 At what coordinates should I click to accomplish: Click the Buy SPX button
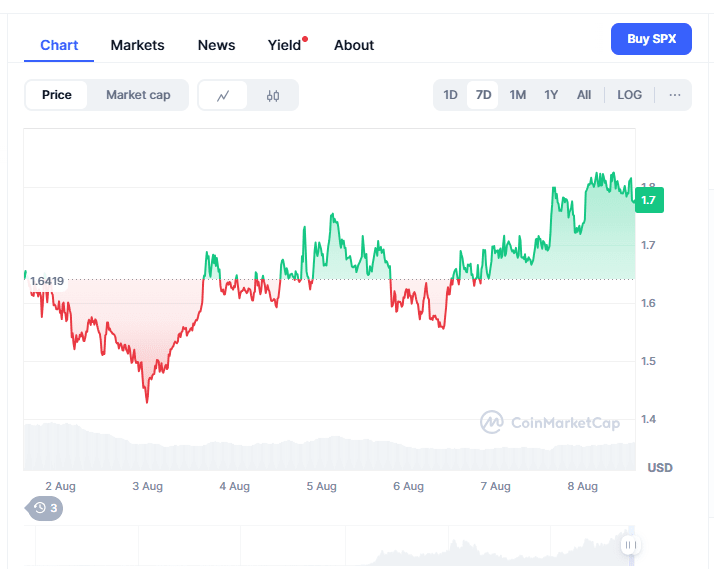(x=651, y=39)
